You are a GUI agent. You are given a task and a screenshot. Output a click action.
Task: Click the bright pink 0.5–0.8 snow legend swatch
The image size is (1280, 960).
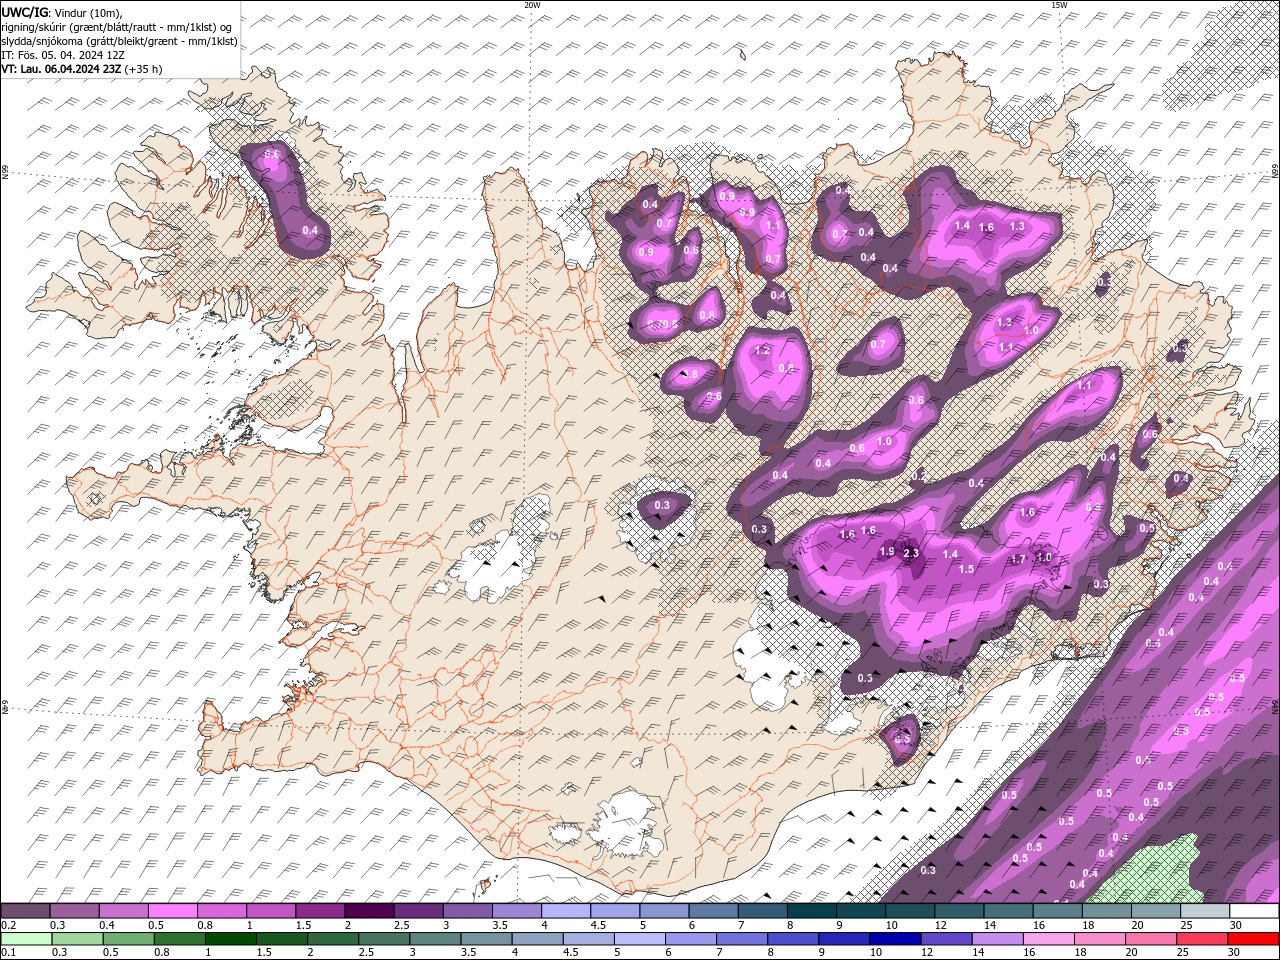(x=172, y=911)
